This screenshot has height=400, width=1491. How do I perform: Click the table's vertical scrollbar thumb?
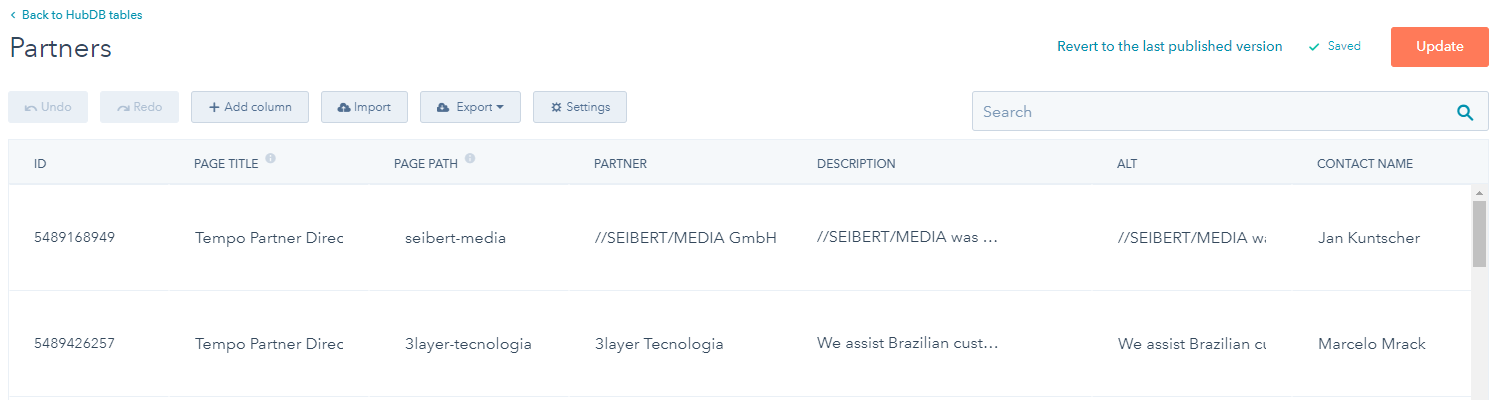point(1479,233)
